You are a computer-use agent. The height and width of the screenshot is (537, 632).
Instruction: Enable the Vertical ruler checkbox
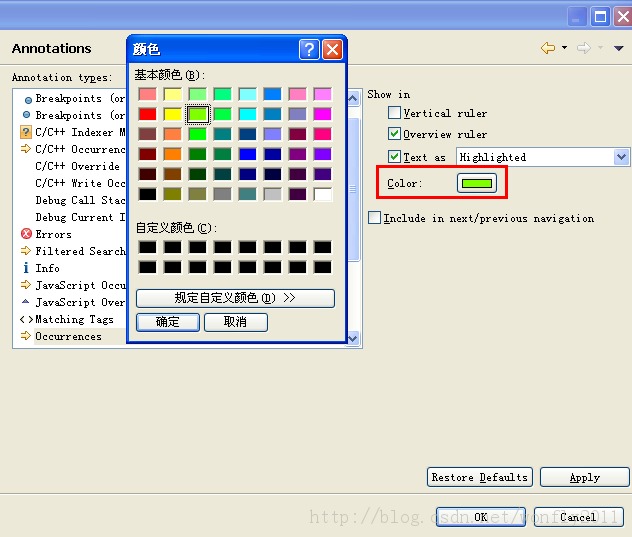click(395, 113)
